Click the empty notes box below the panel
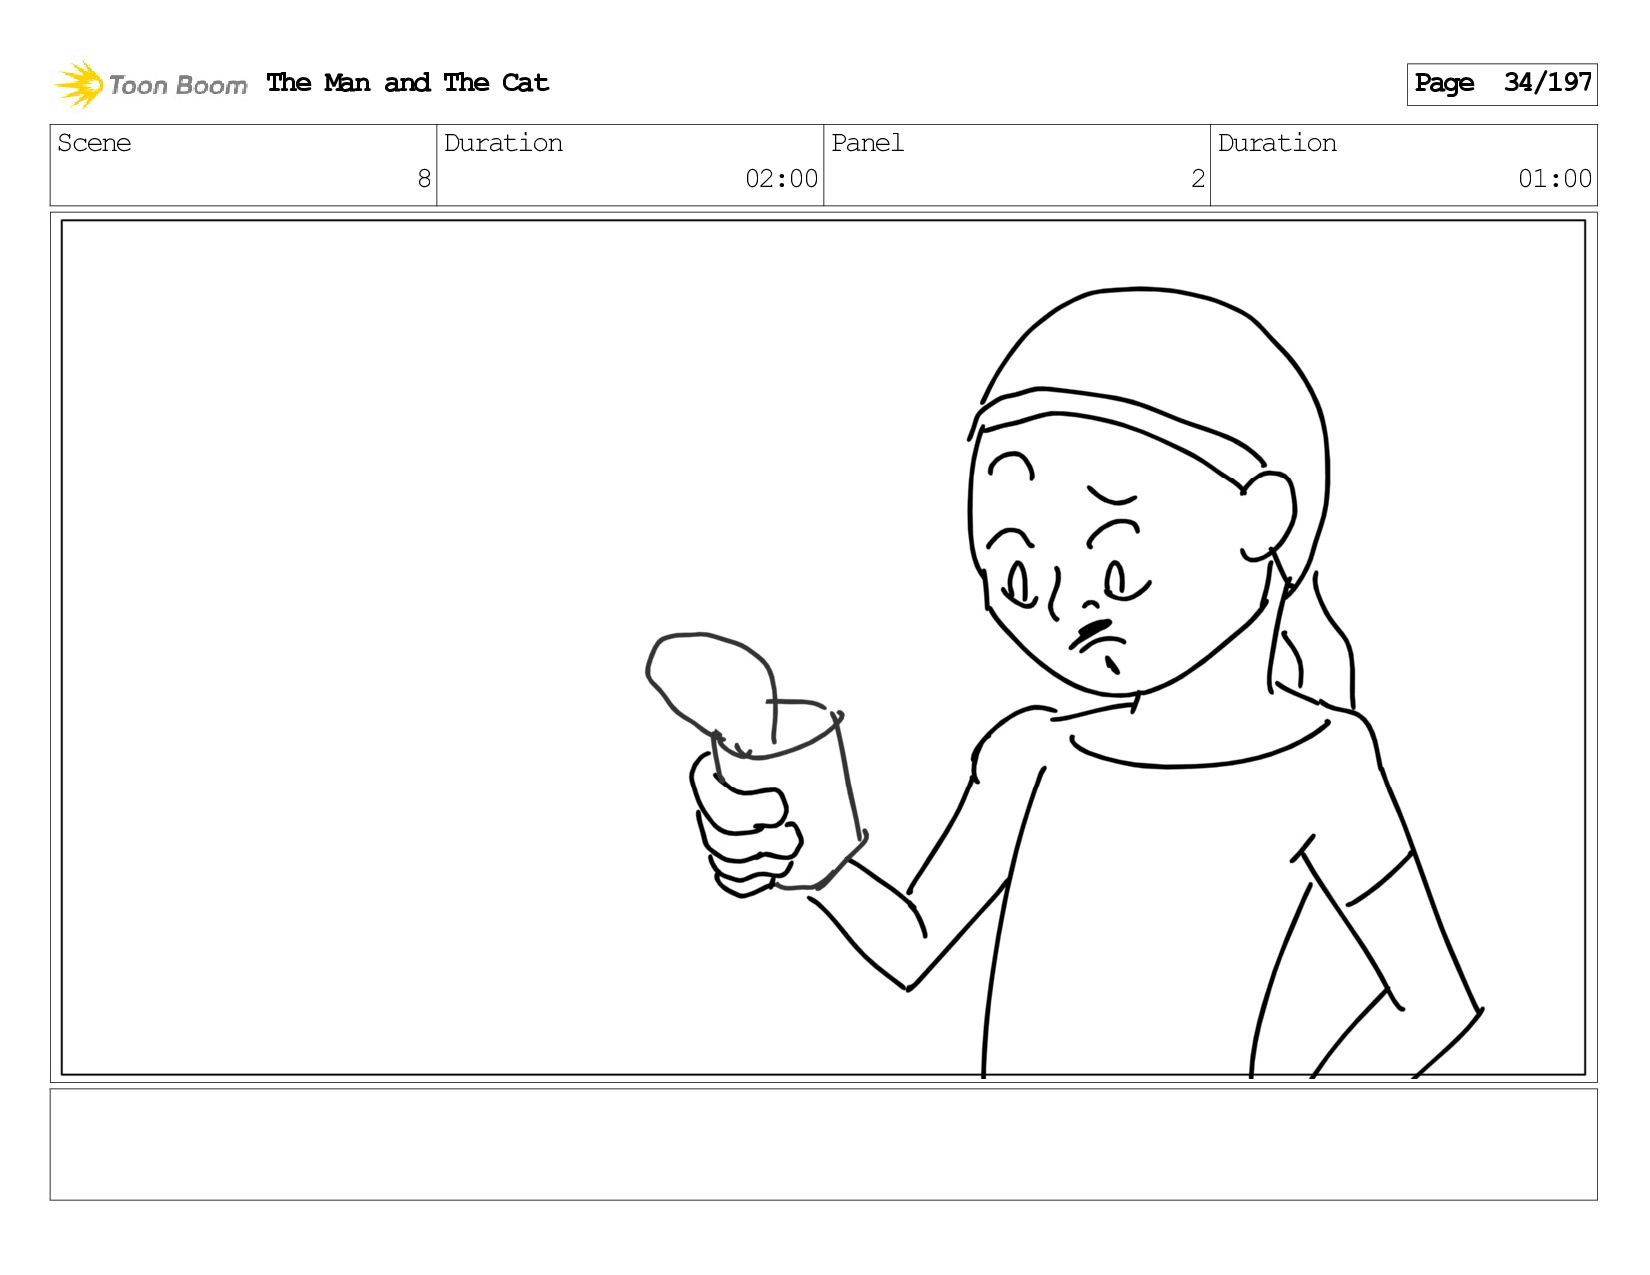 coord(823,1144)
